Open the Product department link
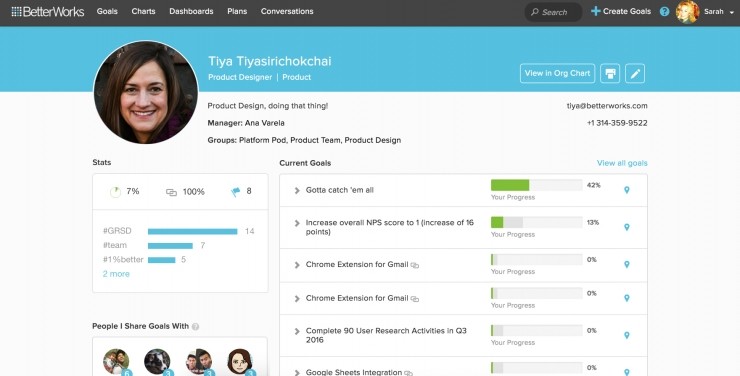The height and width of the screenshot is (376, 740). pos(296,77)
